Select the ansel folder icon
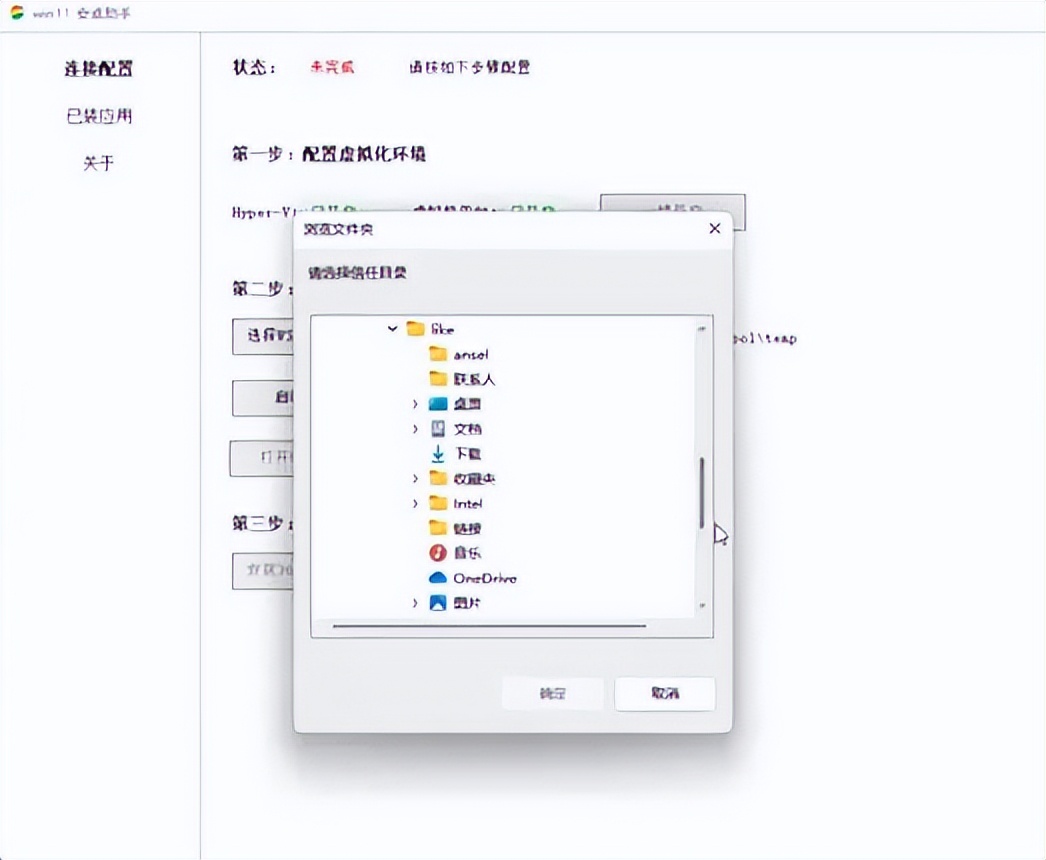This screenshot has width=1046, height=860. [x=437, y=353]
